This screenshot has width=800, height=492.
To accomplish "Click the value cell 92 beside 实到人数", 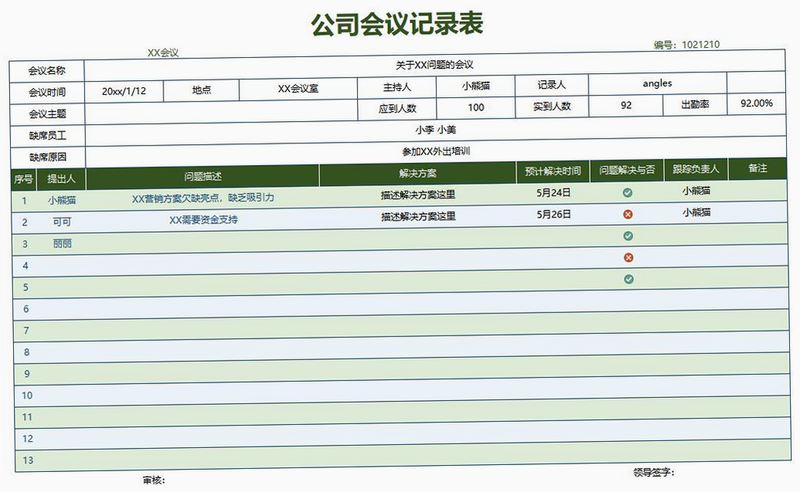I will pos(626,105).
